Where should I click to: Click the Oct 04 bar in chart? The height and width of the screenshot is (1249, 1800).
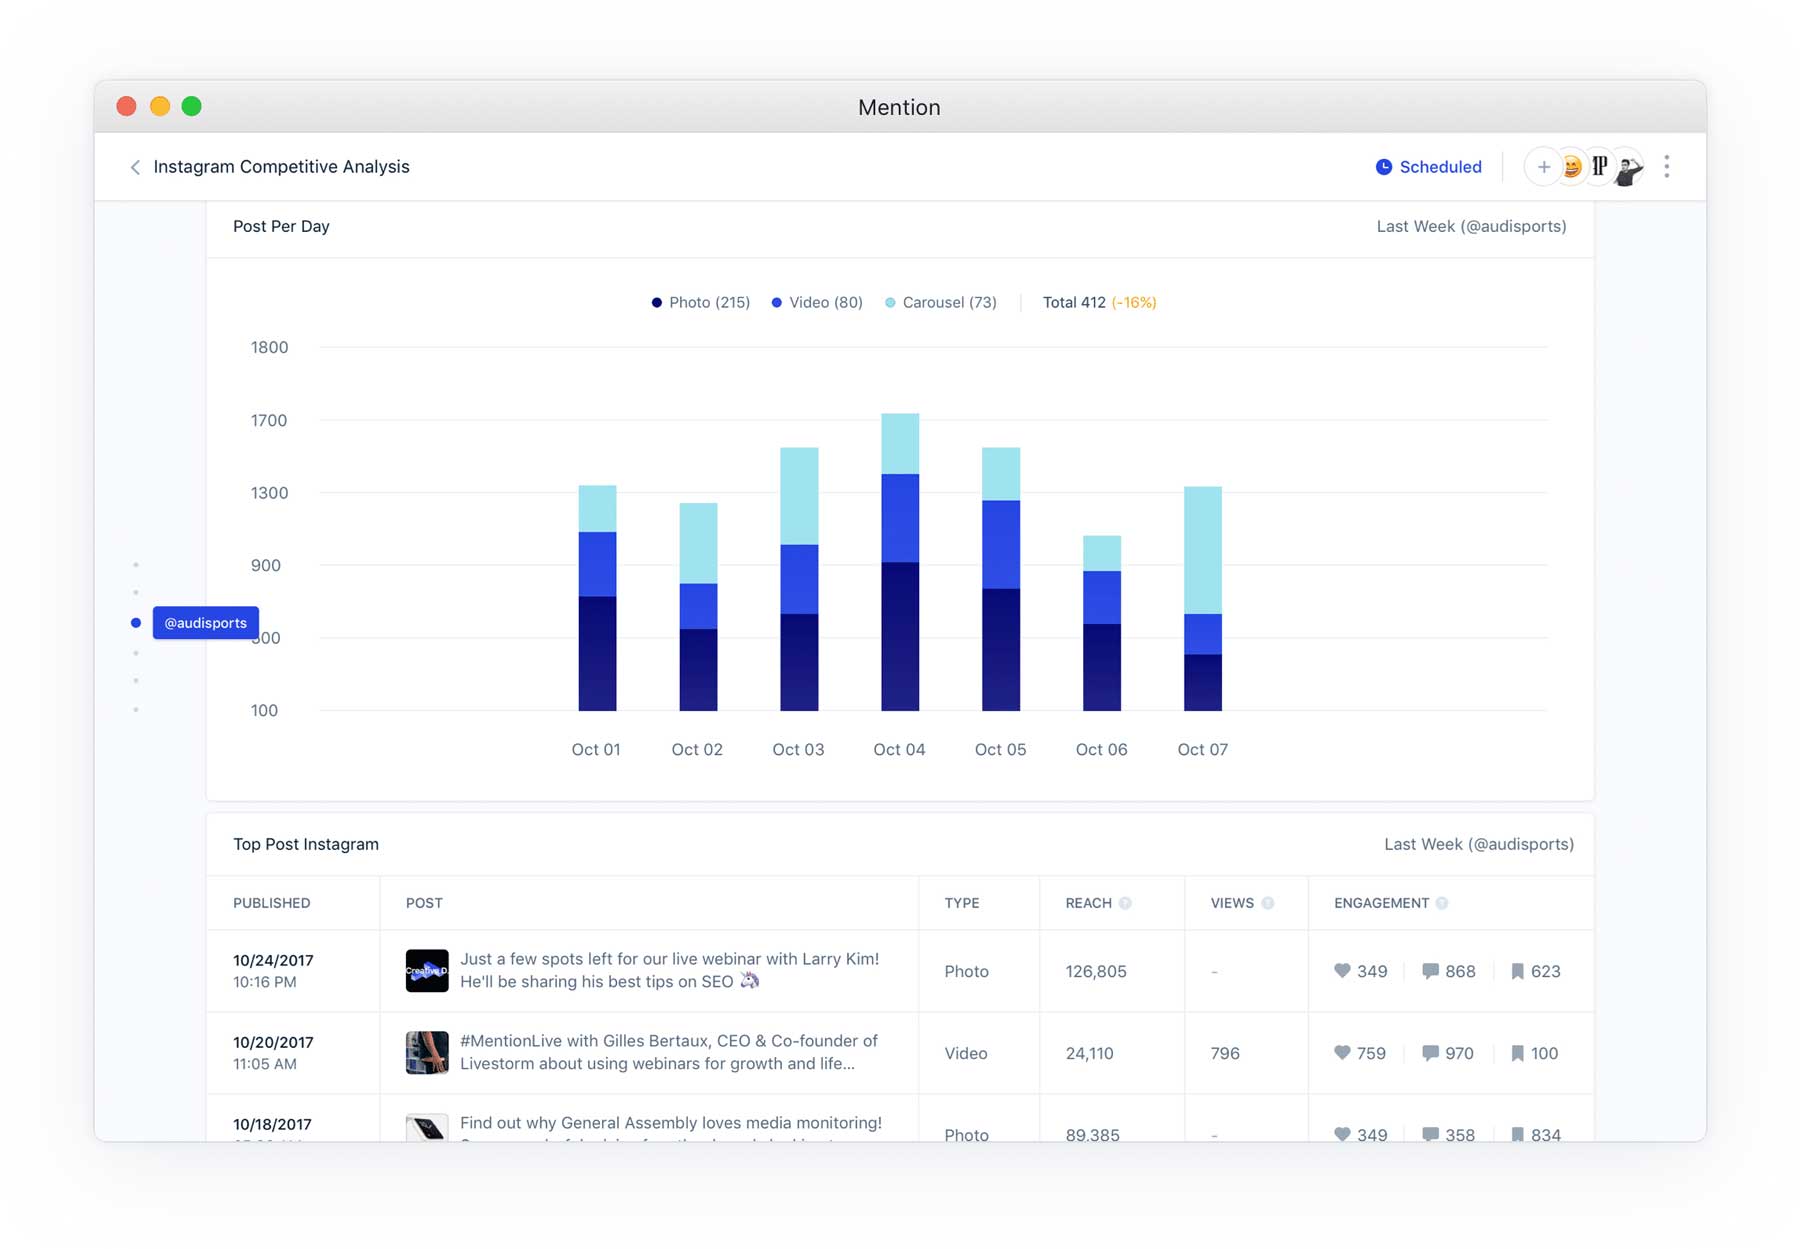[x=900, y=562]
